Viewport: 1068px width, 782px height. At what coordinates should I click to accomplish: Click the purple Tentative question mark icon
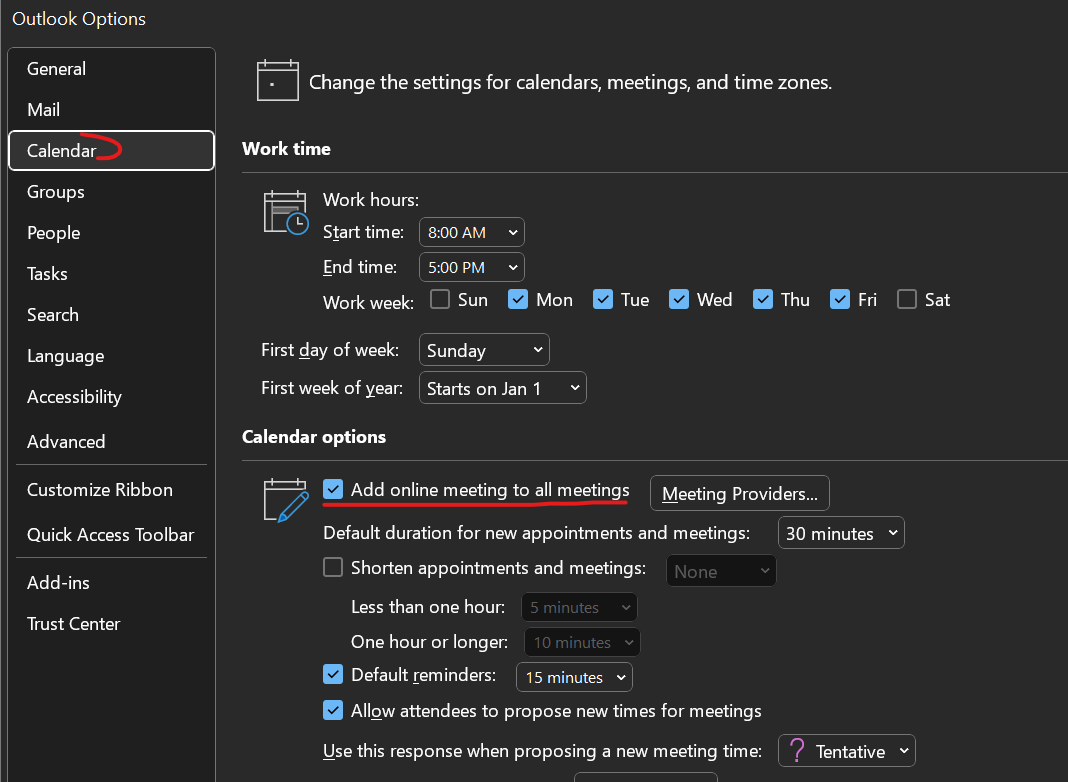pyautogui.click(x=797, y=751)
